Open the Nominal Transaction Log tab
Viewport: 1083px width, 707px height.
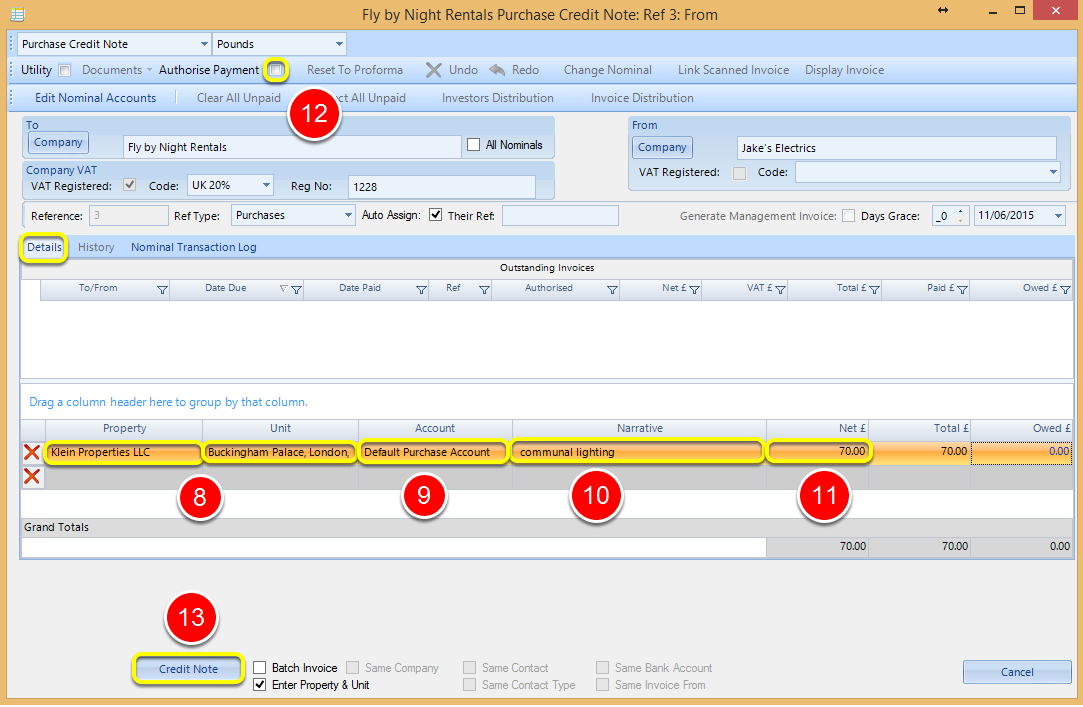(x=193, y=247)
